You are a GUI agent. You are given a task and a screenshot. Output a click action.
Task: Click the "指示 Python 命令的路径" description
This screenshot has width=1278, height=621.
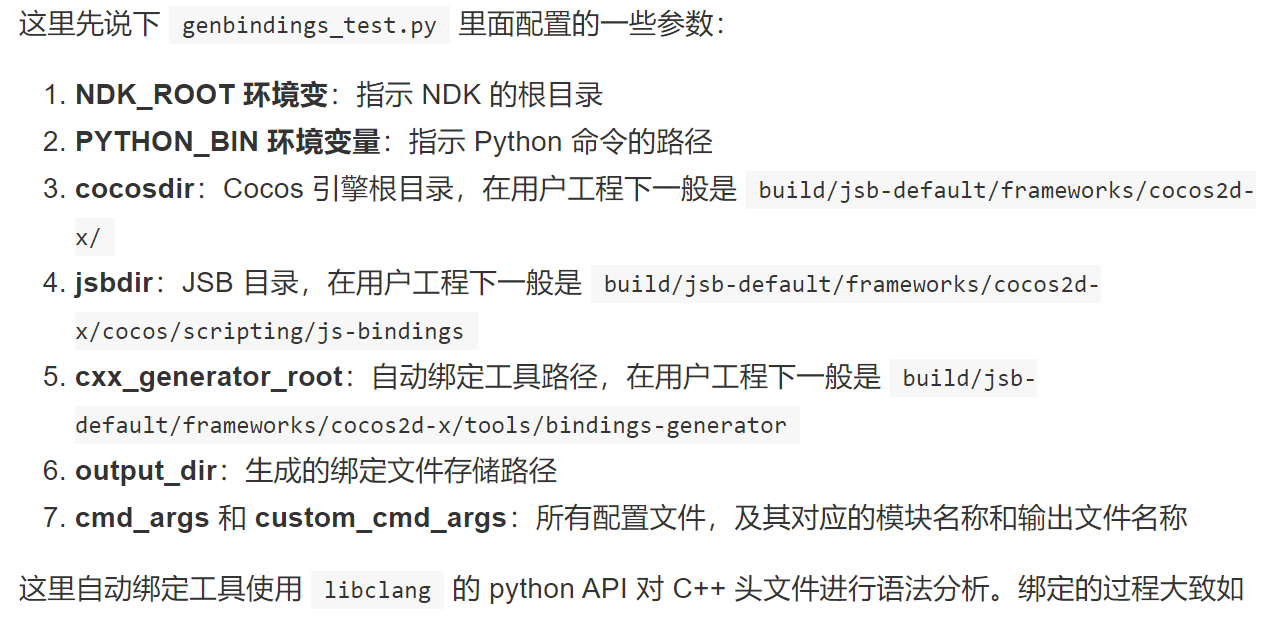tap(560, 143)
